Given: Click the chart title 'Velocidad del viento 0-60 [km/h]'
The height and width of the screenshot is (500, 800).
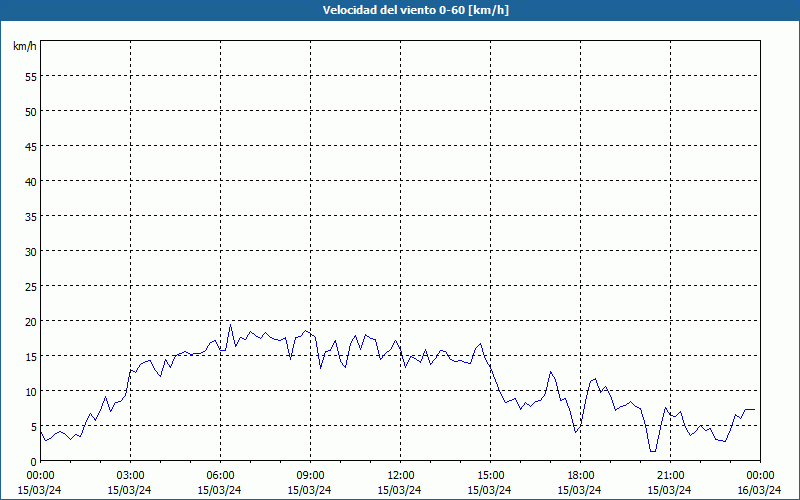Looking at the screenshot, I should pyautogui.click(x=400, y=10).
